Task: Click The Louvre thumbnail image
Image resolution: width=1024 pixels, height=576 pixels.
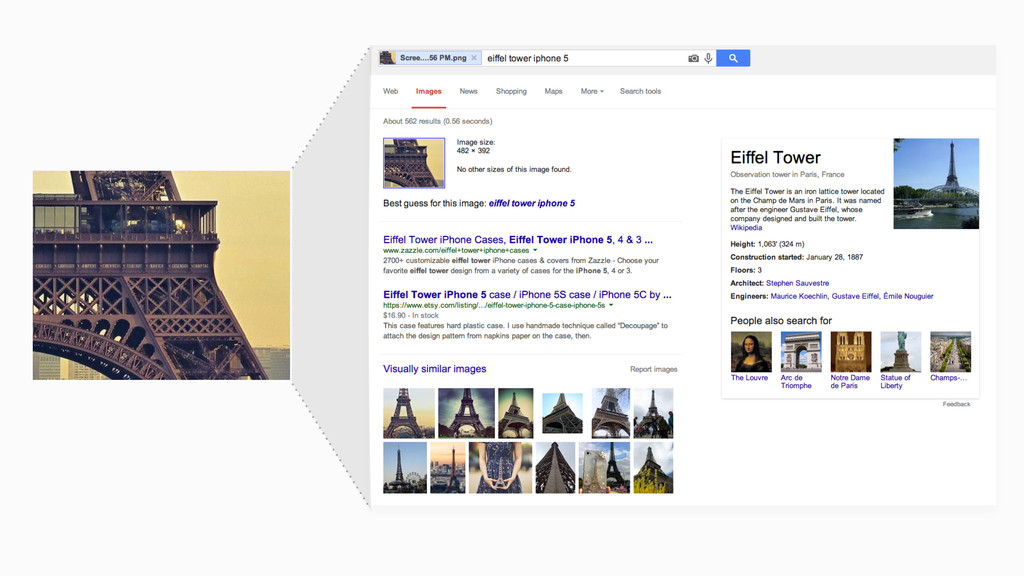Action: click(x=751, y=351)
